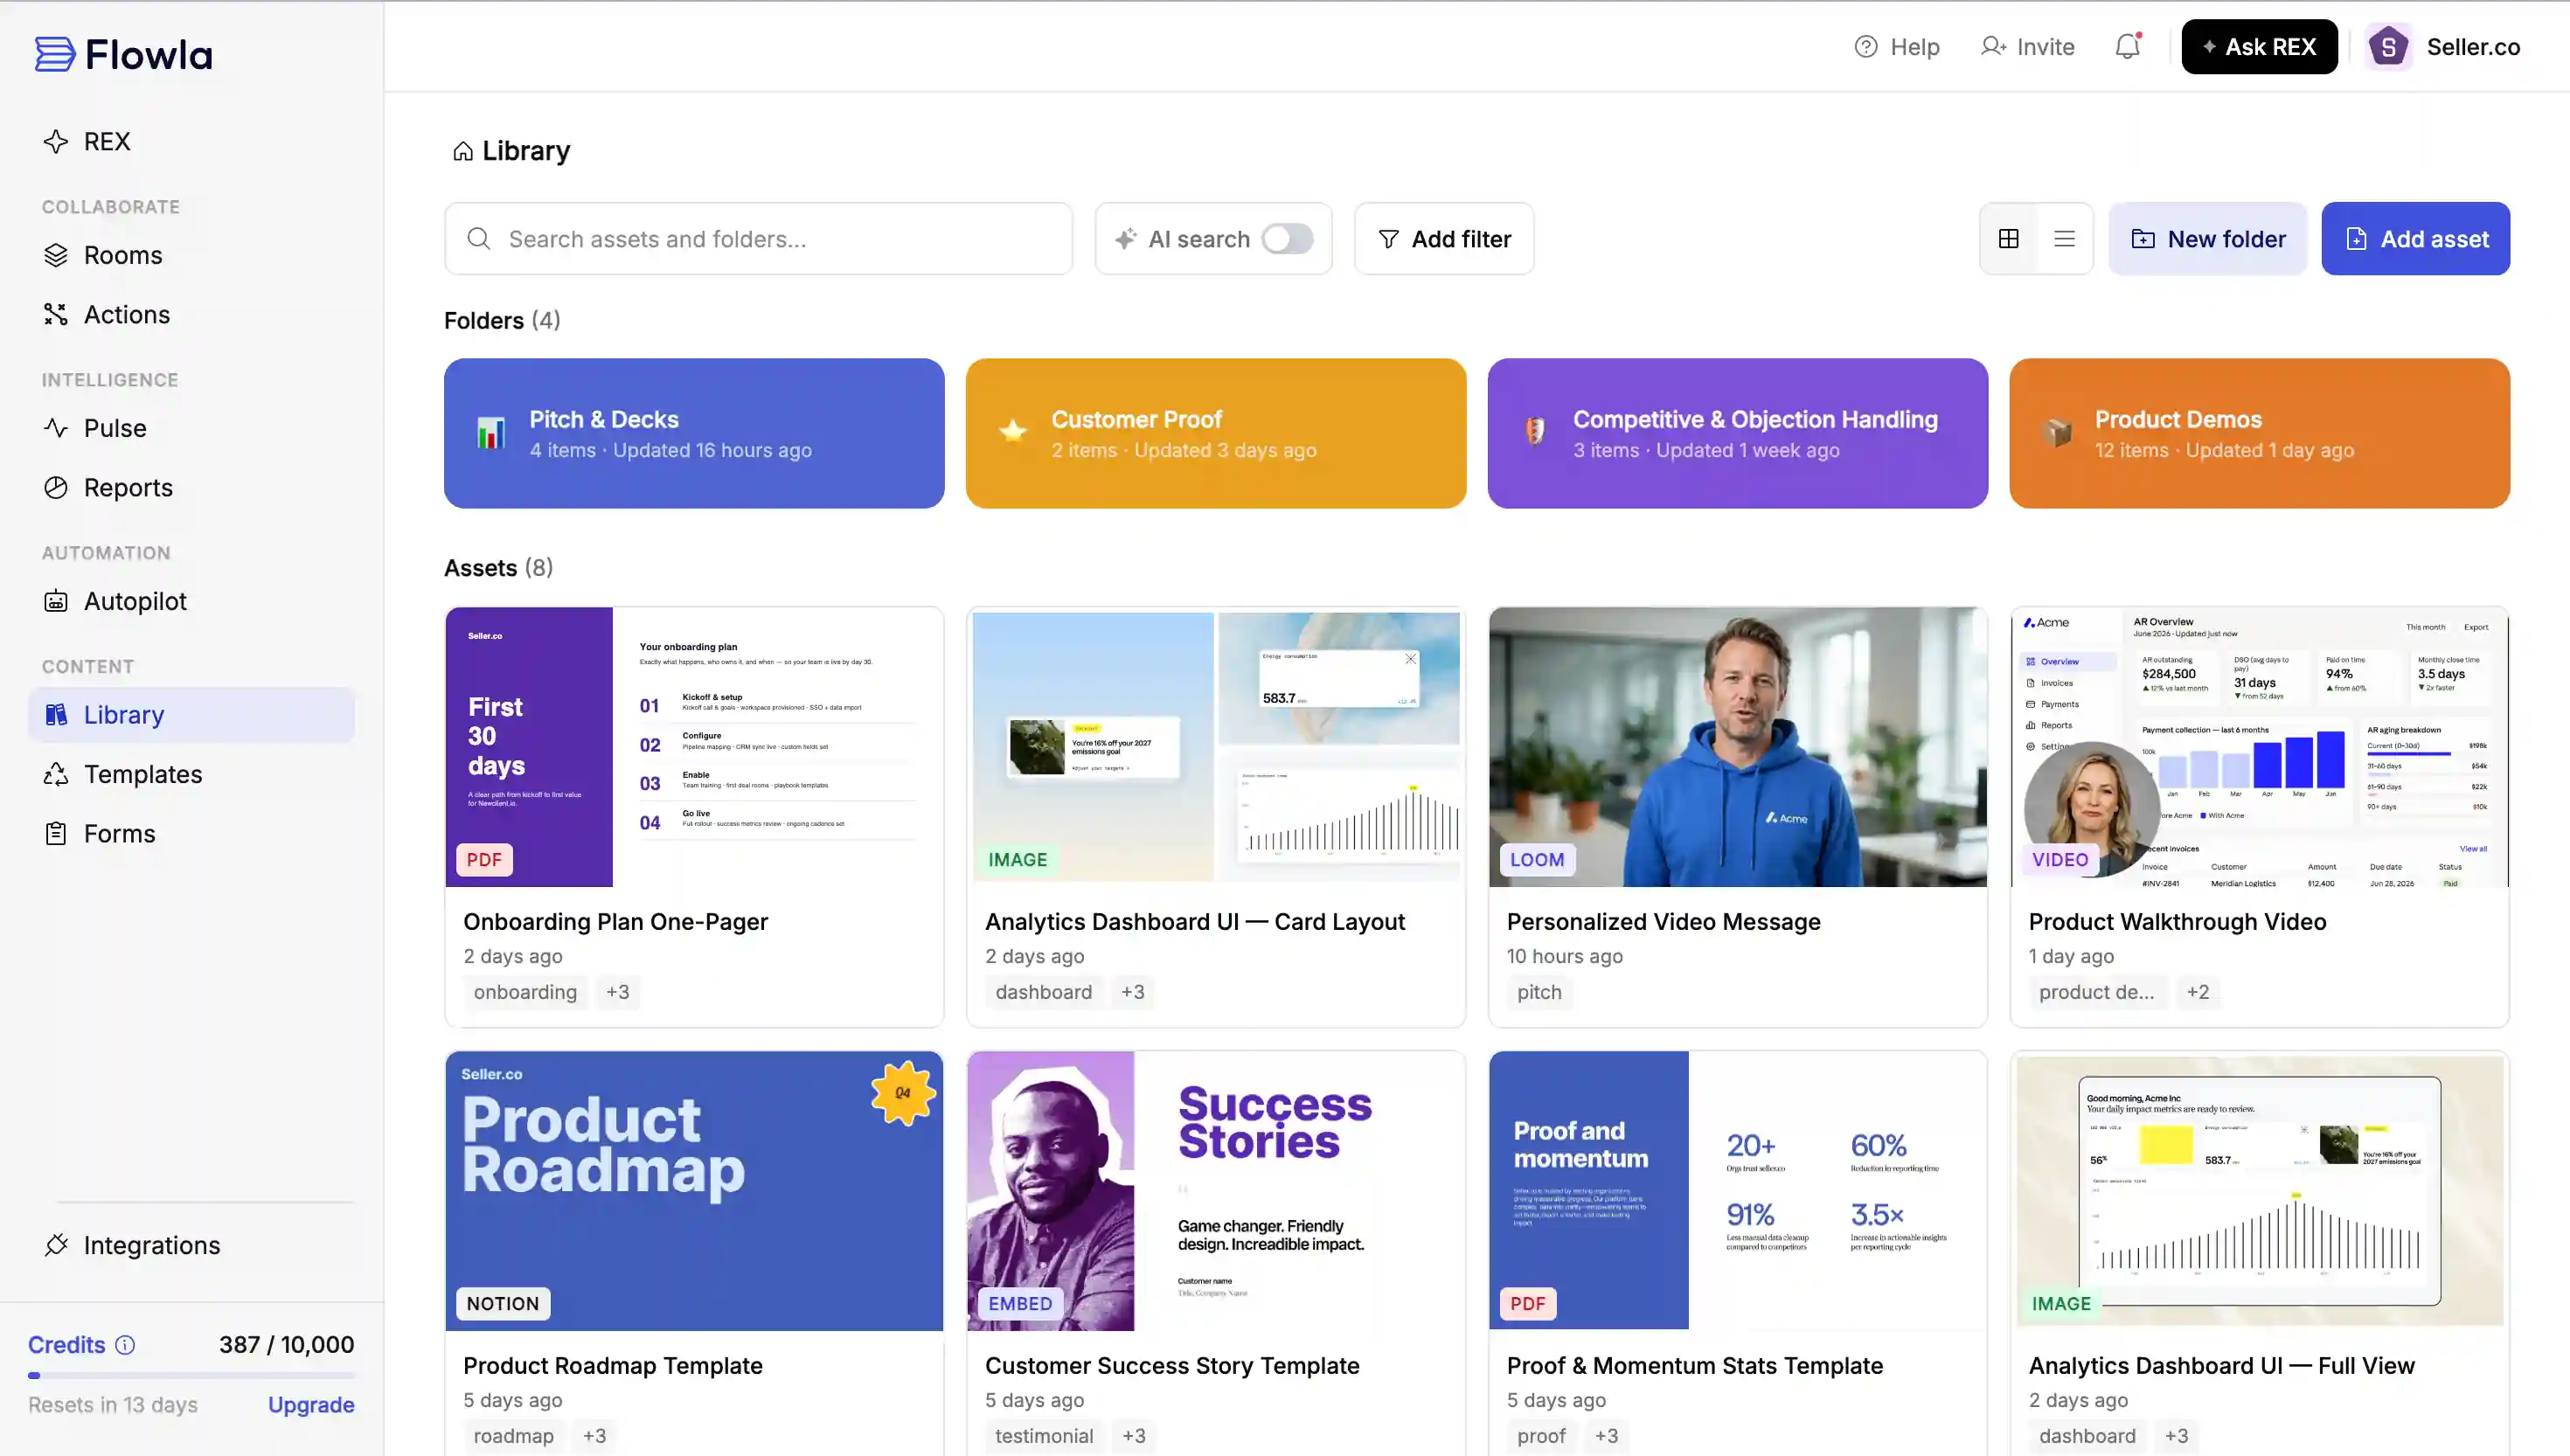This screenshot has width=2570, height=1456.
Task: Click the Integrations plug icon
Action: 56,1245
